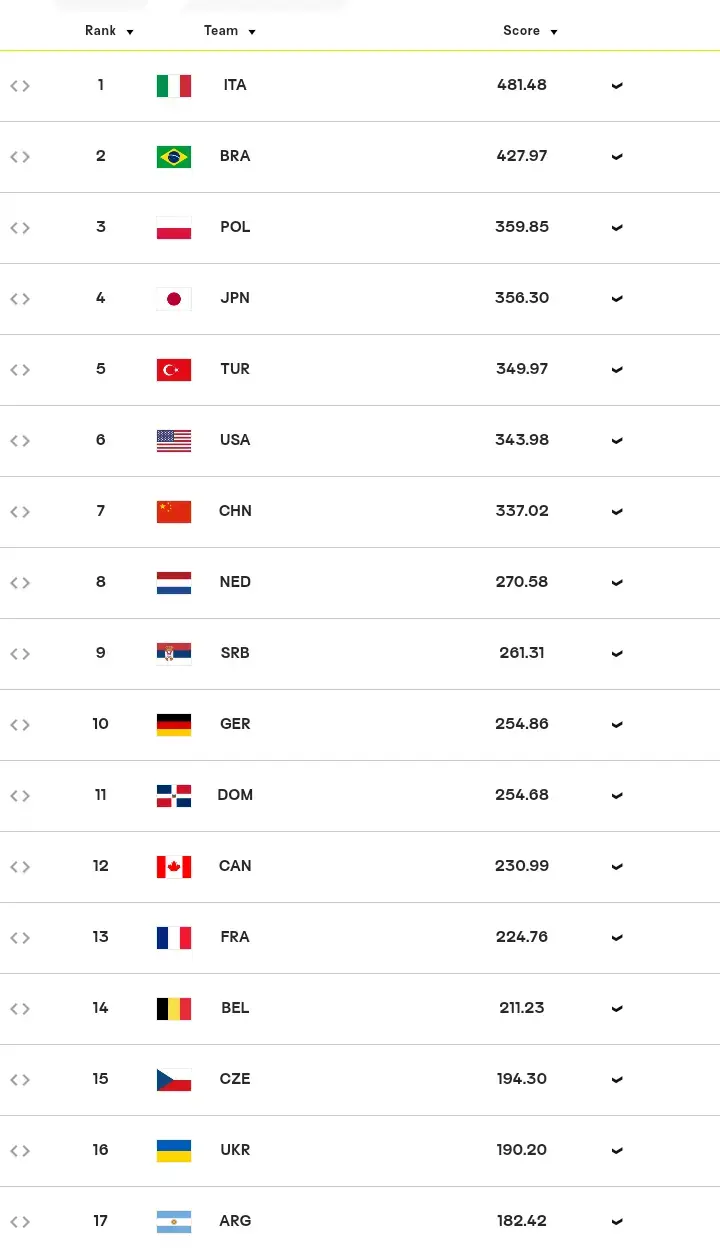This screenshot has height=1248, width=720.
Task: Click the Italy flag icon
Action: point(174,86)
